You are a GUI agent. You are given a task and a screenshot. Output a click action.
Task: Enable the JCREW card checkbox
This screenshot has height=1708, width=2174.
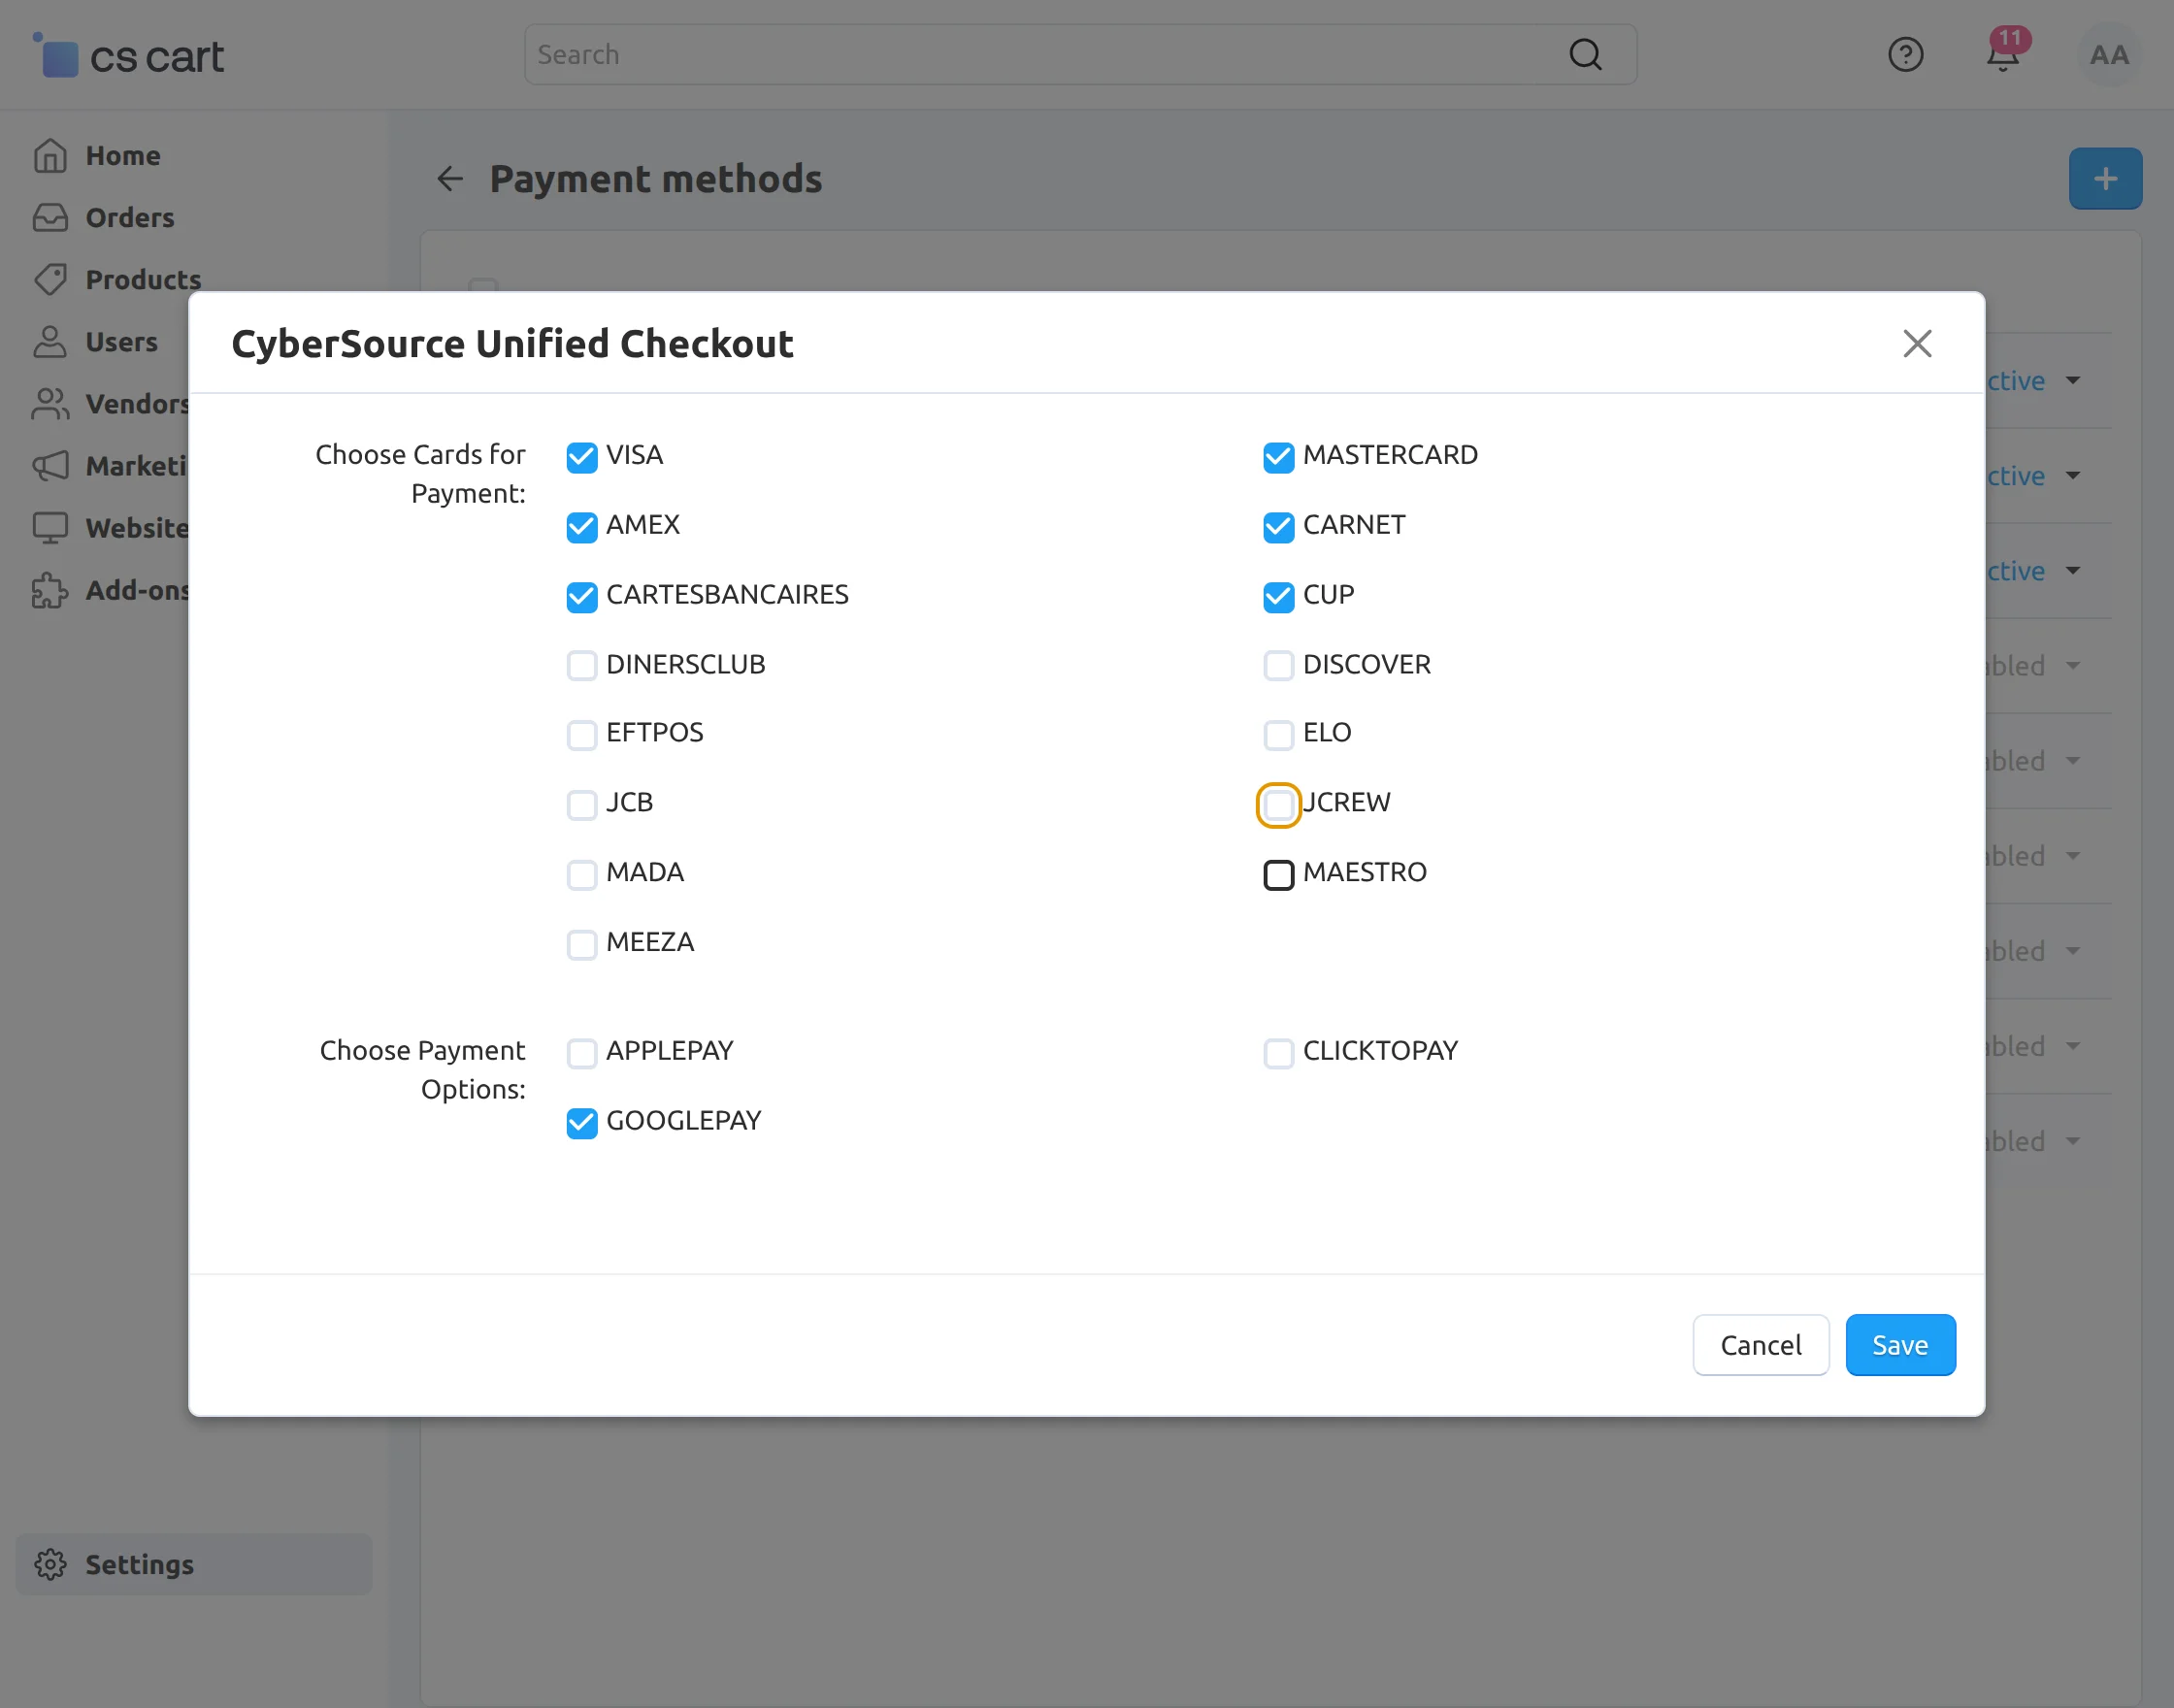pyautogui.click(x=1278, y=805)
